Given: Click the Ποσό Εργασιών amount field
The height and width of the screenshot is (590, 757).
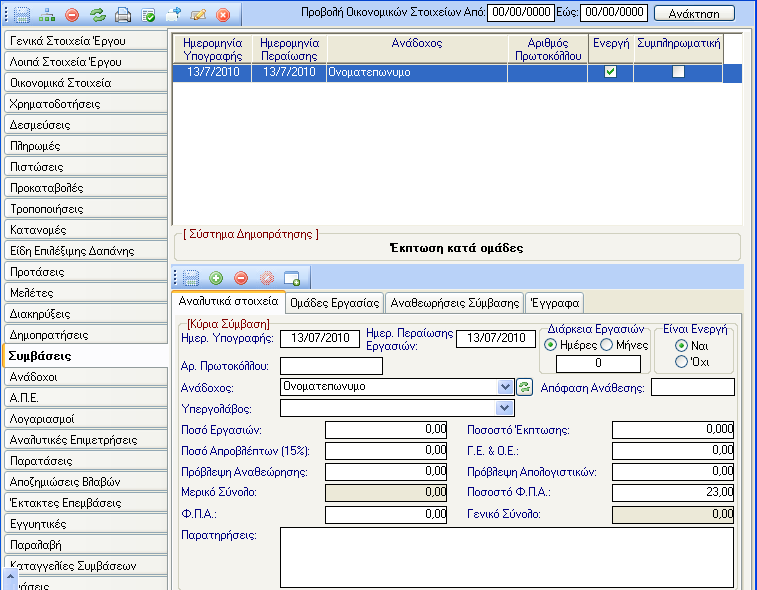Looking at the screenshot, I should 386,430.
